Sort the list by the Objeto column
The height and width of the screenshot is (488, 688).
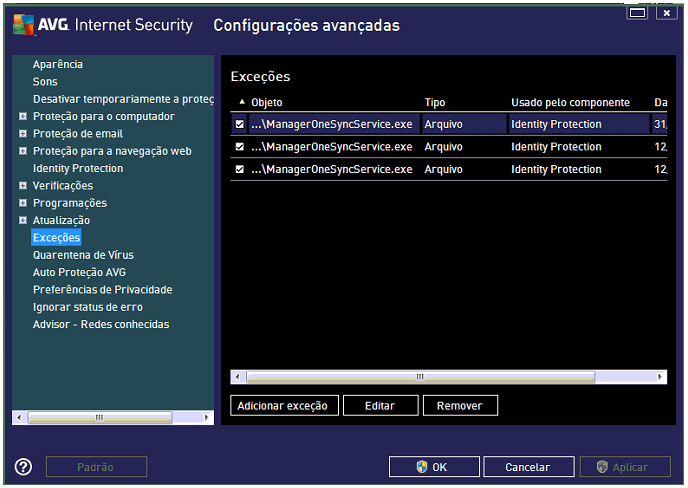[x=266, y=102]
